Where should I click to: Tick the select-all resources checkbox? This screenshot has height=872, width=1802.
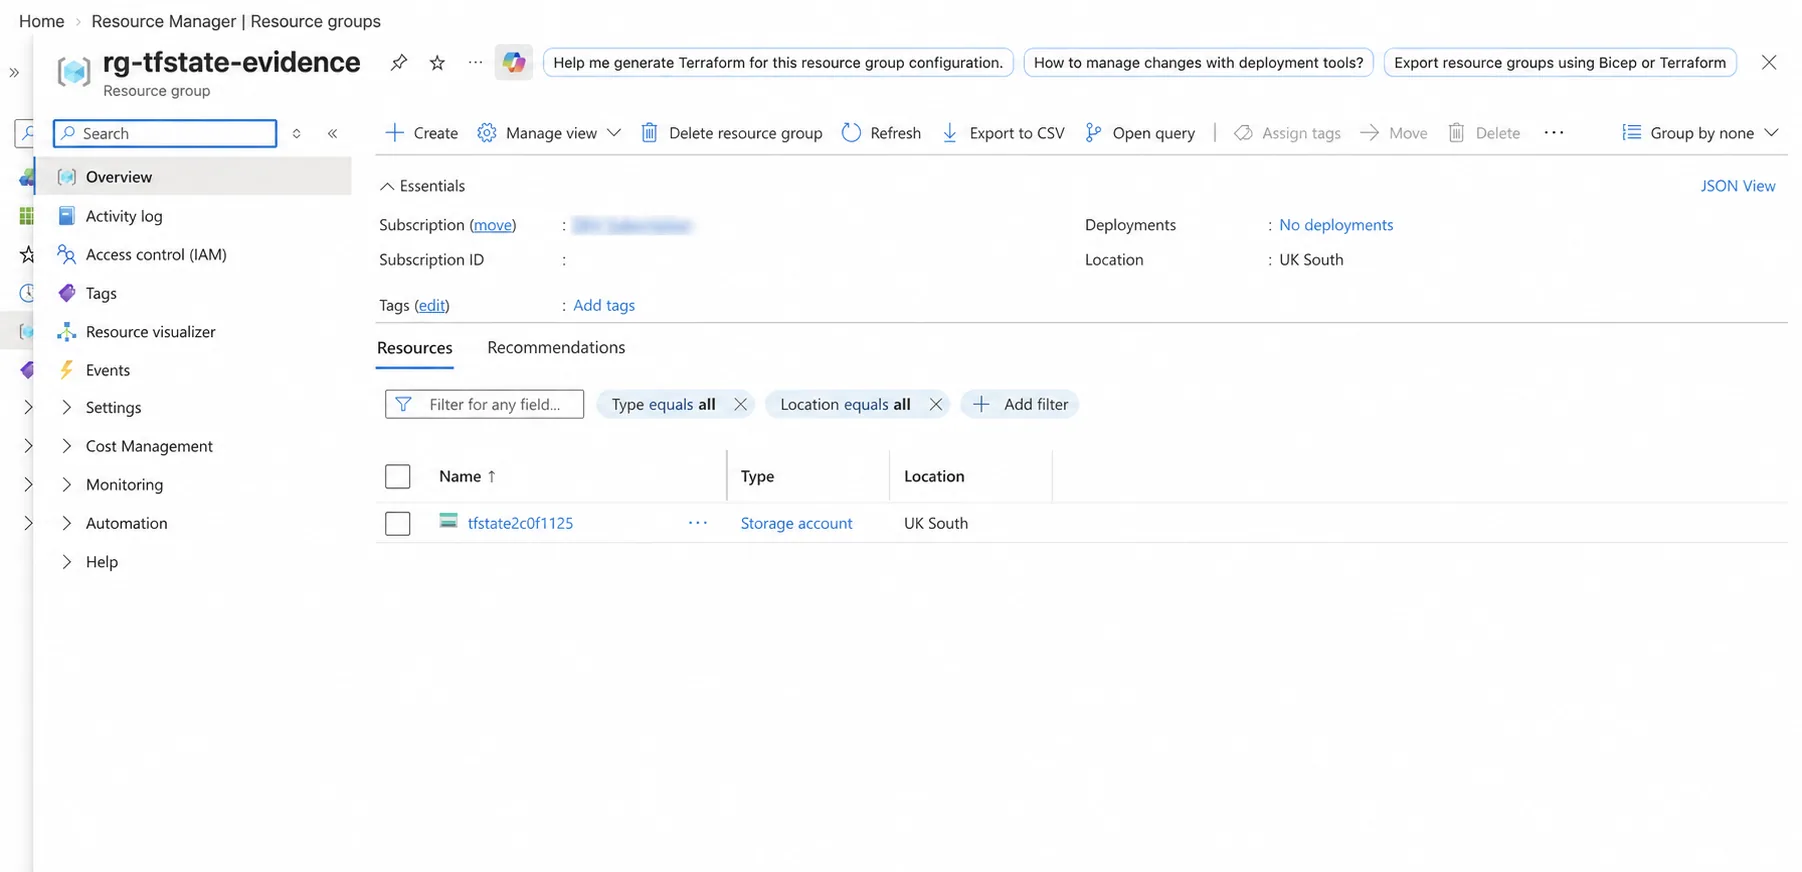pyautogui.click(x=398, y=476)
